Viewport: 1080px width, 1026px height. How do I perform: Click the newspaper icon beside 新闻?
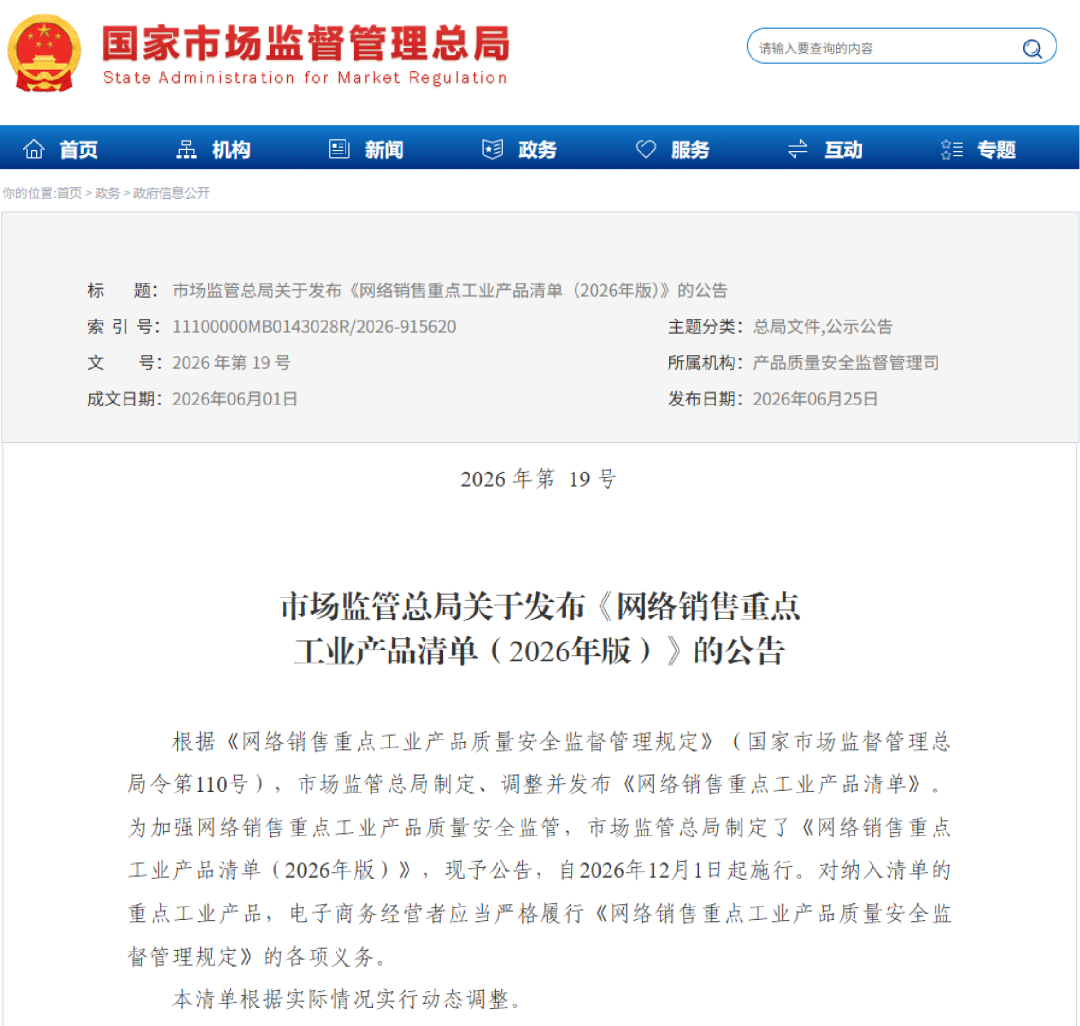click(x=340, y=149)
